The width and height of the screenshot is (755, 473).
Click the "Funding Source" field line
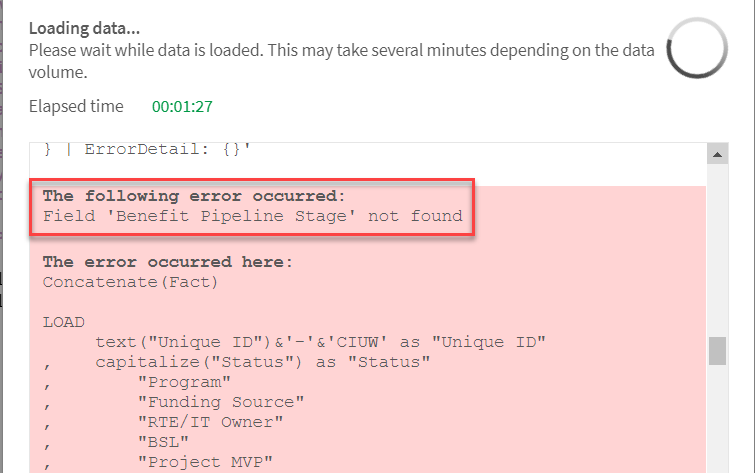click(220, 401)
